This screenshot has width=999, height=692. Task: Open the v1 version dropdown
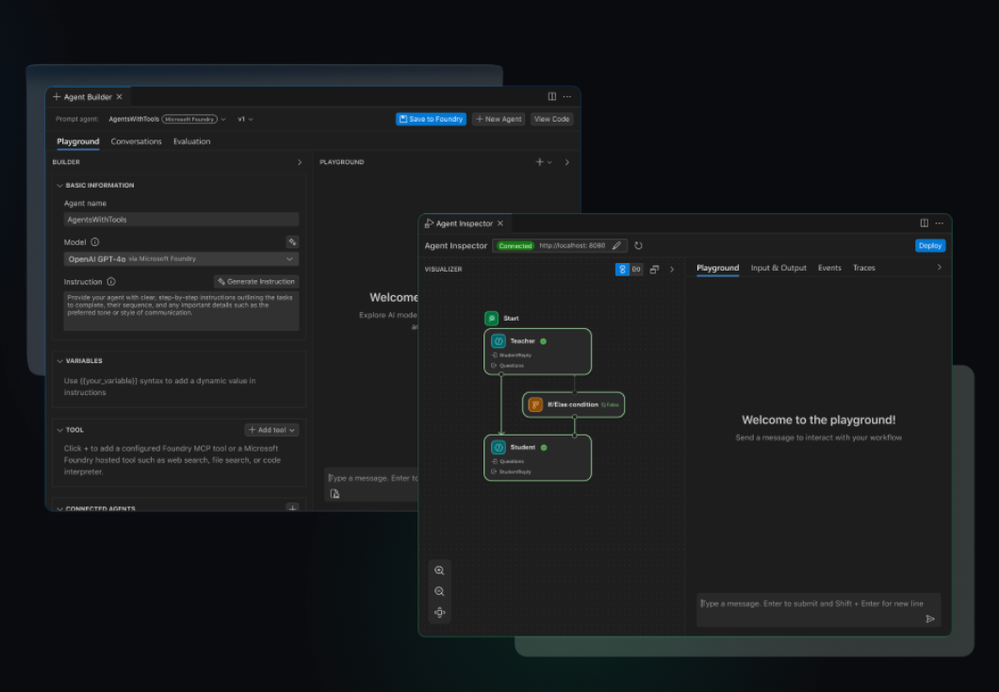coord(245,119)
